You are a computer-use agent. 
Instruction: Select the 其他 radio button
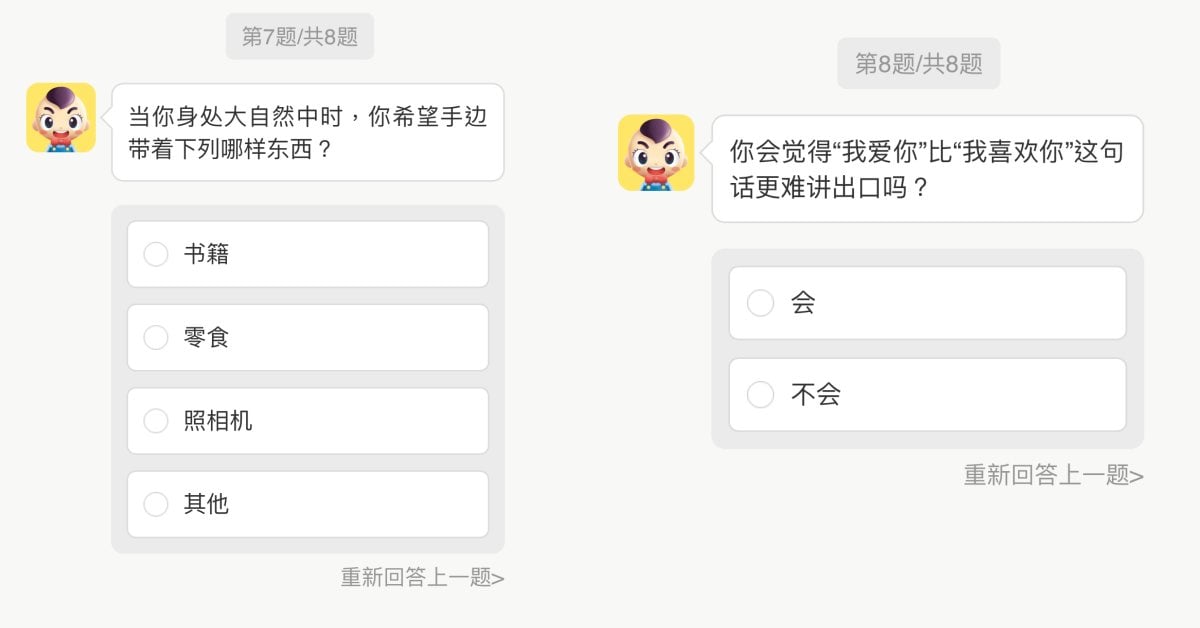pos(156,504)
